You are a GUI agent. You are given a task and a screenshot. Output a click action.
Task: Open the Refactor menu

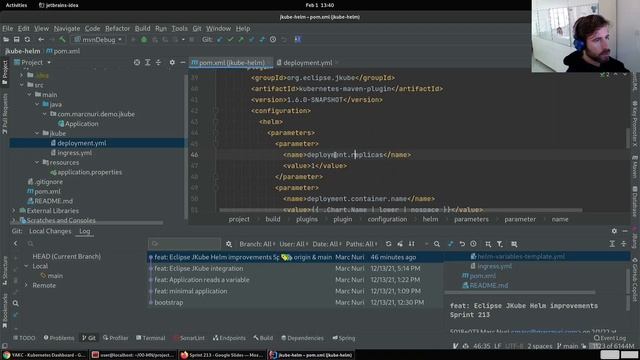[117, 29]
